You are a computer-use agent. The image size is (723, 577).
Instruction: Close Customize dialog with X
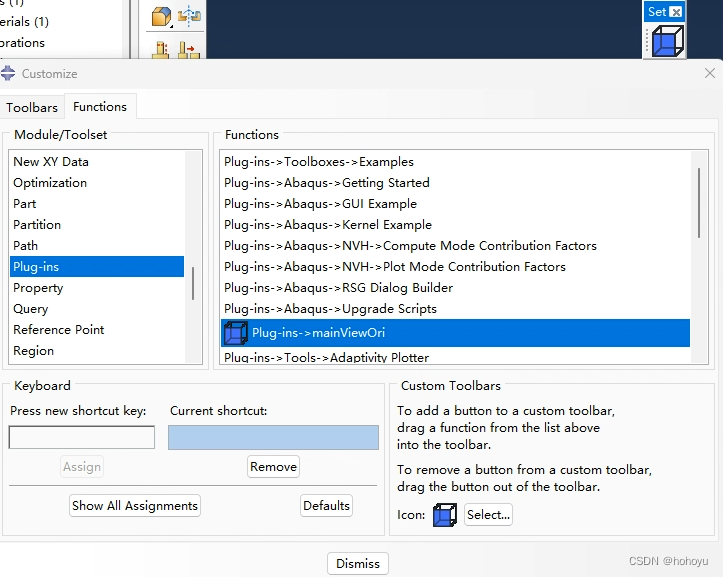pos(710,73)
